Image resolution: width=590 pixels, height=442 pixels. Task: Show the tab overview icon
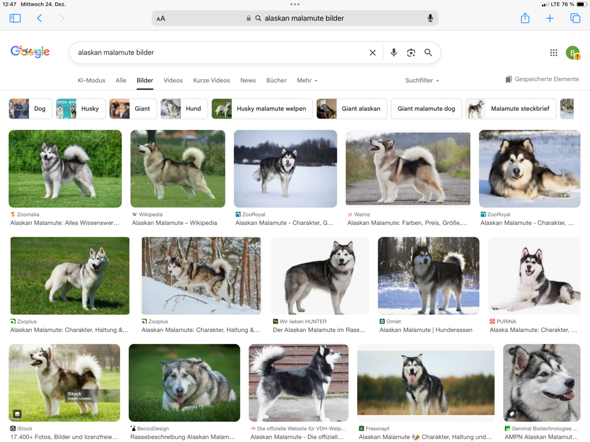pos(575,18)
